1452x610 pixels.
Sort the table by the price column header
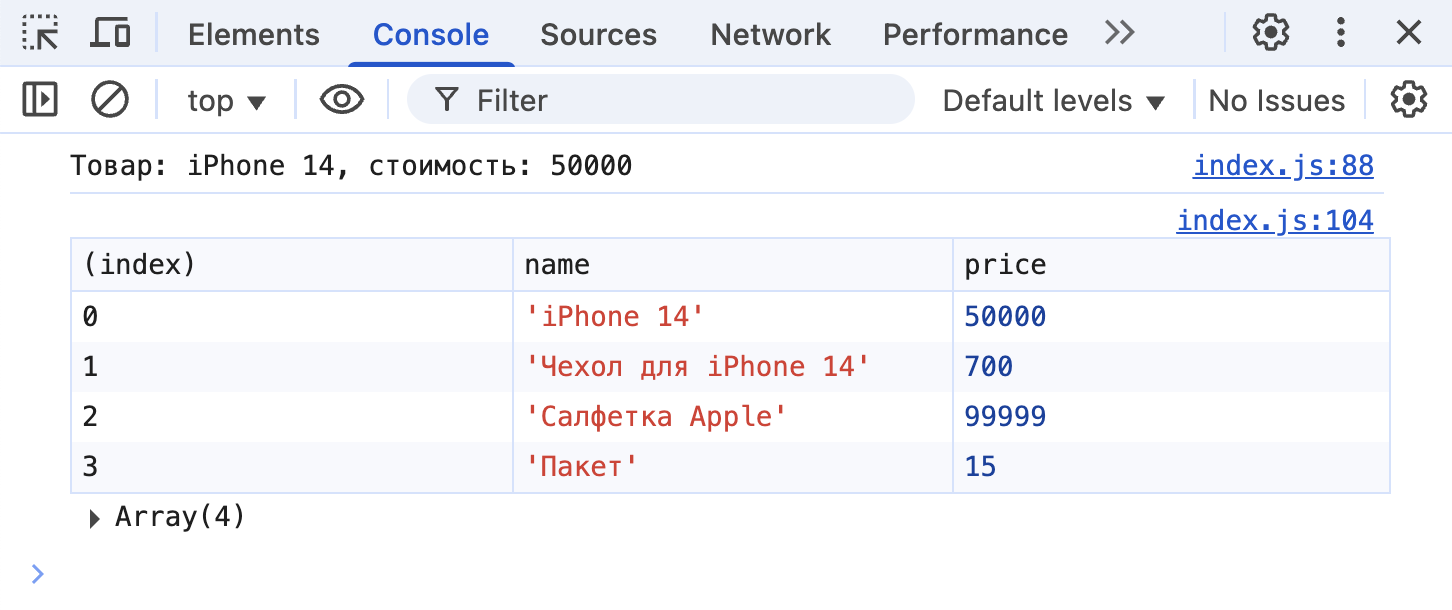click(x=1005, y=265)
